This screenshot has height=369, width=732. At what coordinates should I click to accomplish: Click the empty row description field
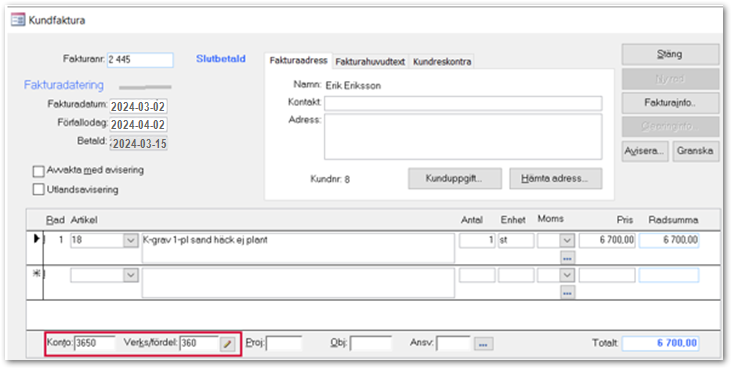(298, 283)
